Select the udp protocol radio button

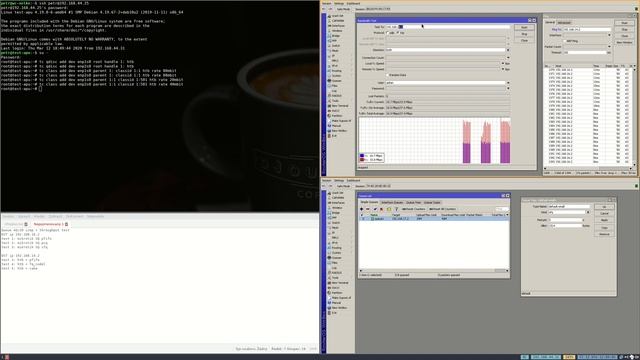coord(387,33)
